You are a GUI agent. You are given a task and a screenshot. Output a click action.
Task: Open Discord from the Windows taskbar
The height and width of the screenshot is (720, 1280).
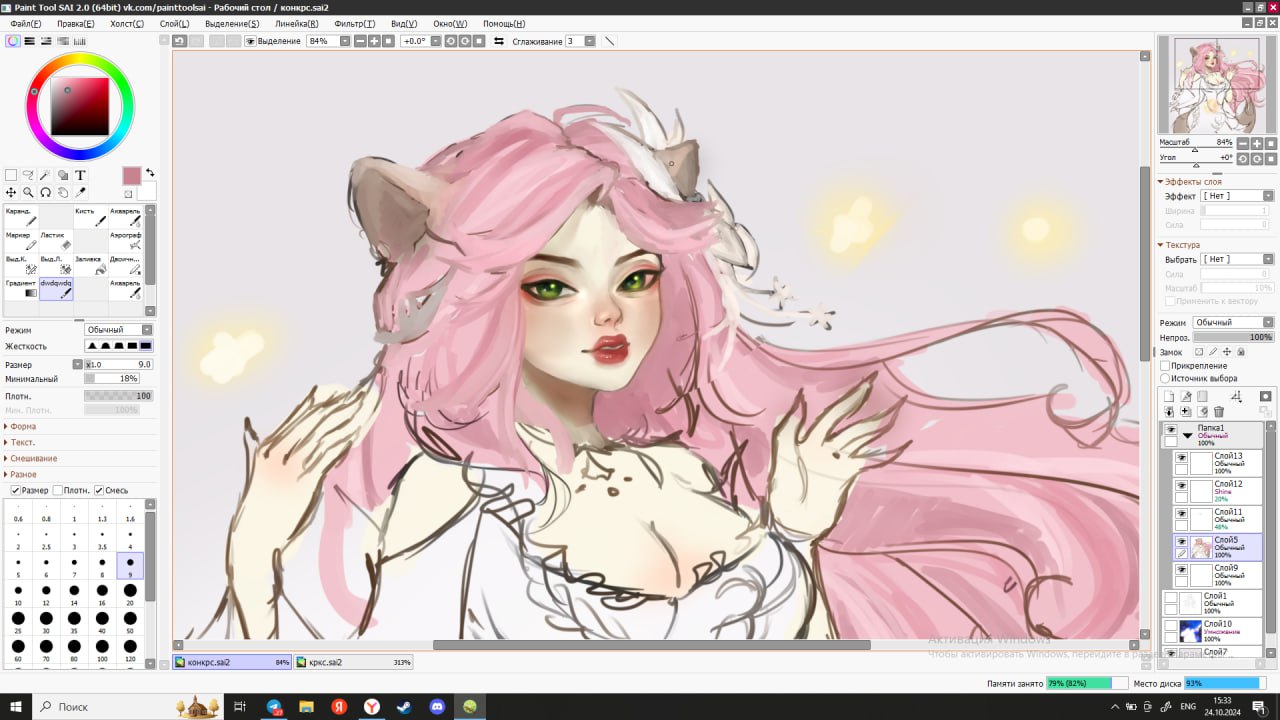[x=437, y=706]
